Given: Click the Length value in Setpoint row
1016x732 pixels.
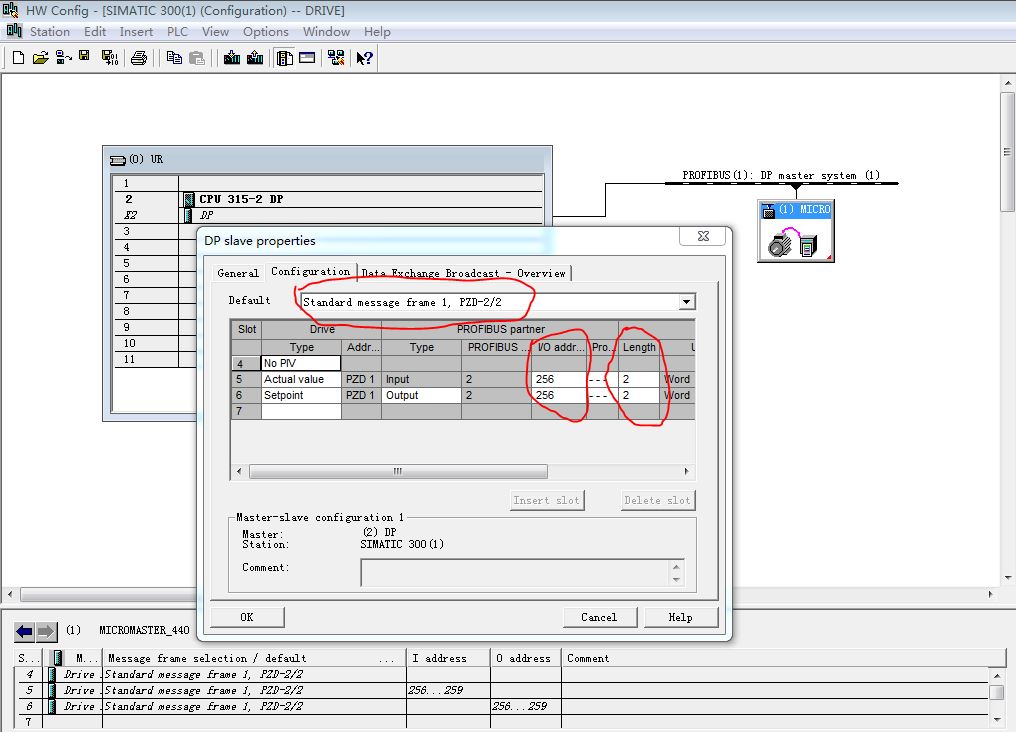Looking at the screenshot, I should [640, 395].
